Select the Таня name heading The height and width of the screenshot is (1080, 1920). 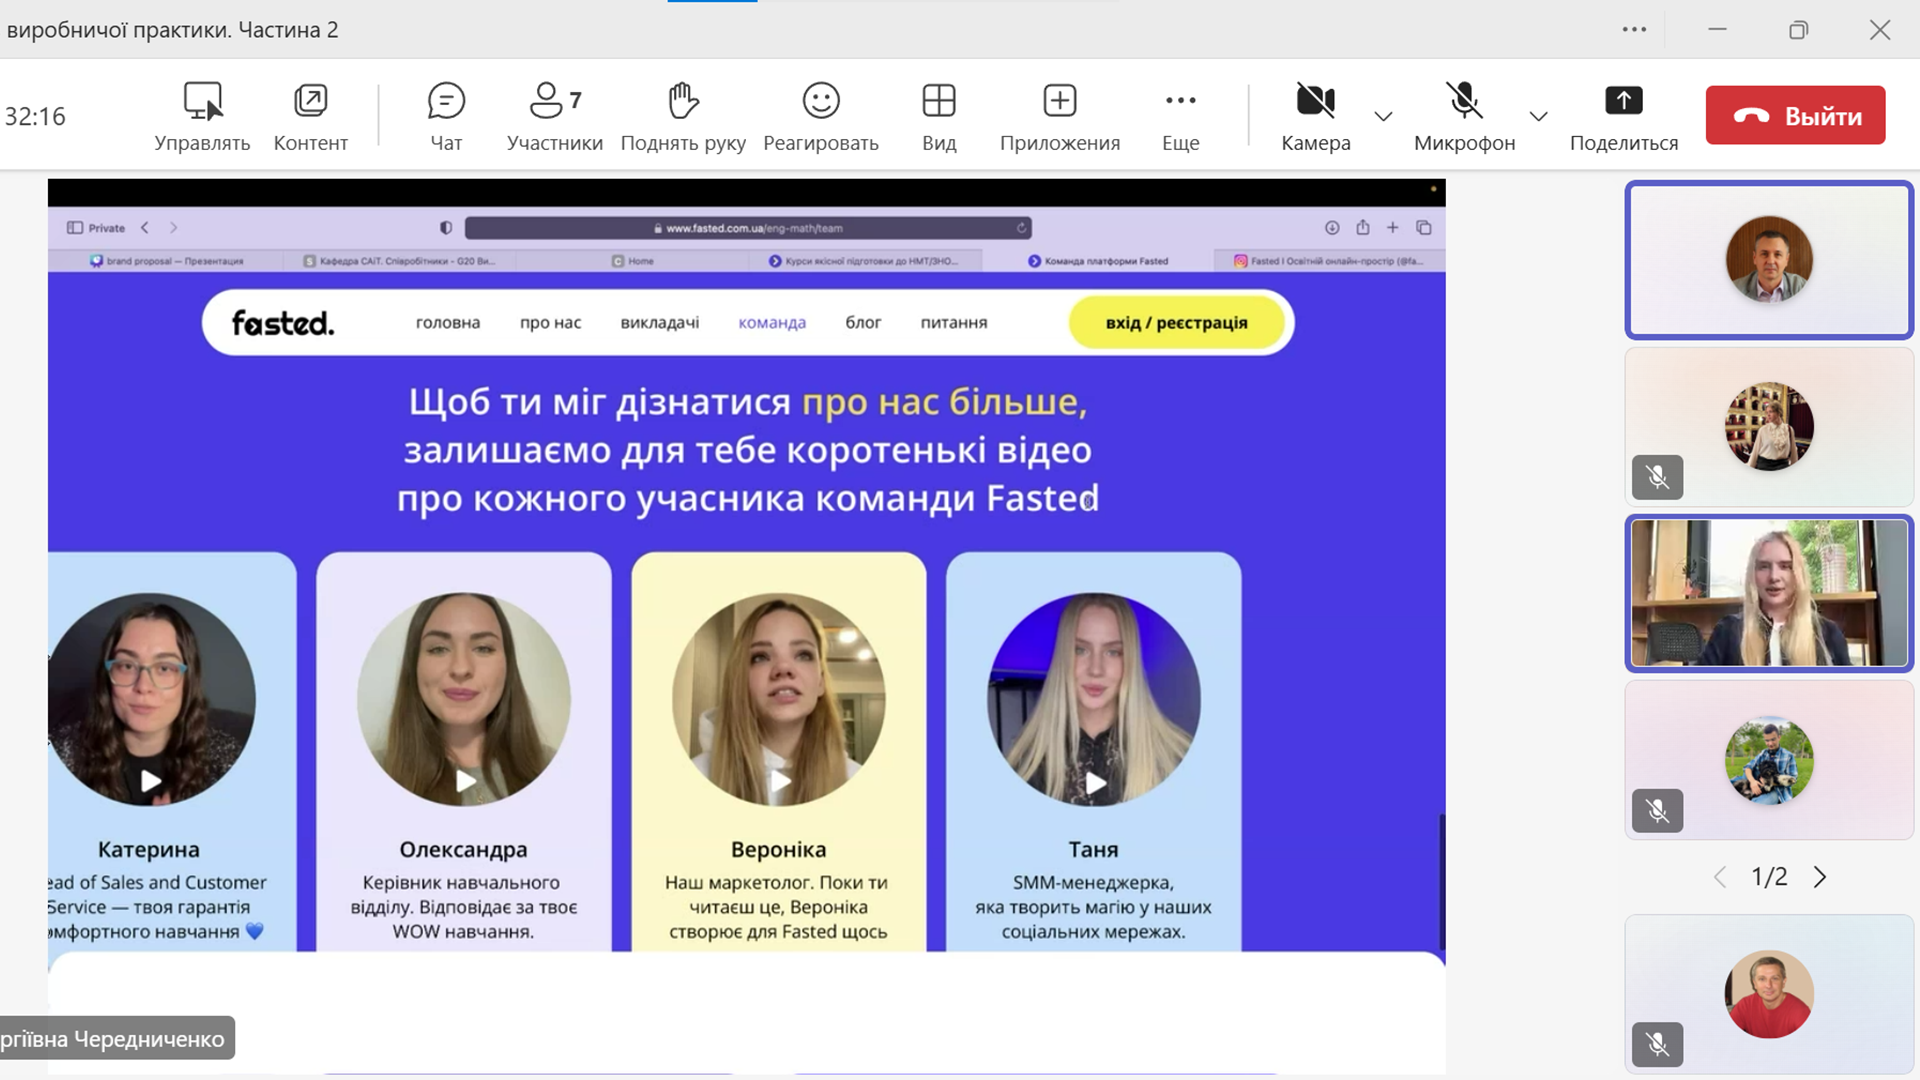point(1093,849)
